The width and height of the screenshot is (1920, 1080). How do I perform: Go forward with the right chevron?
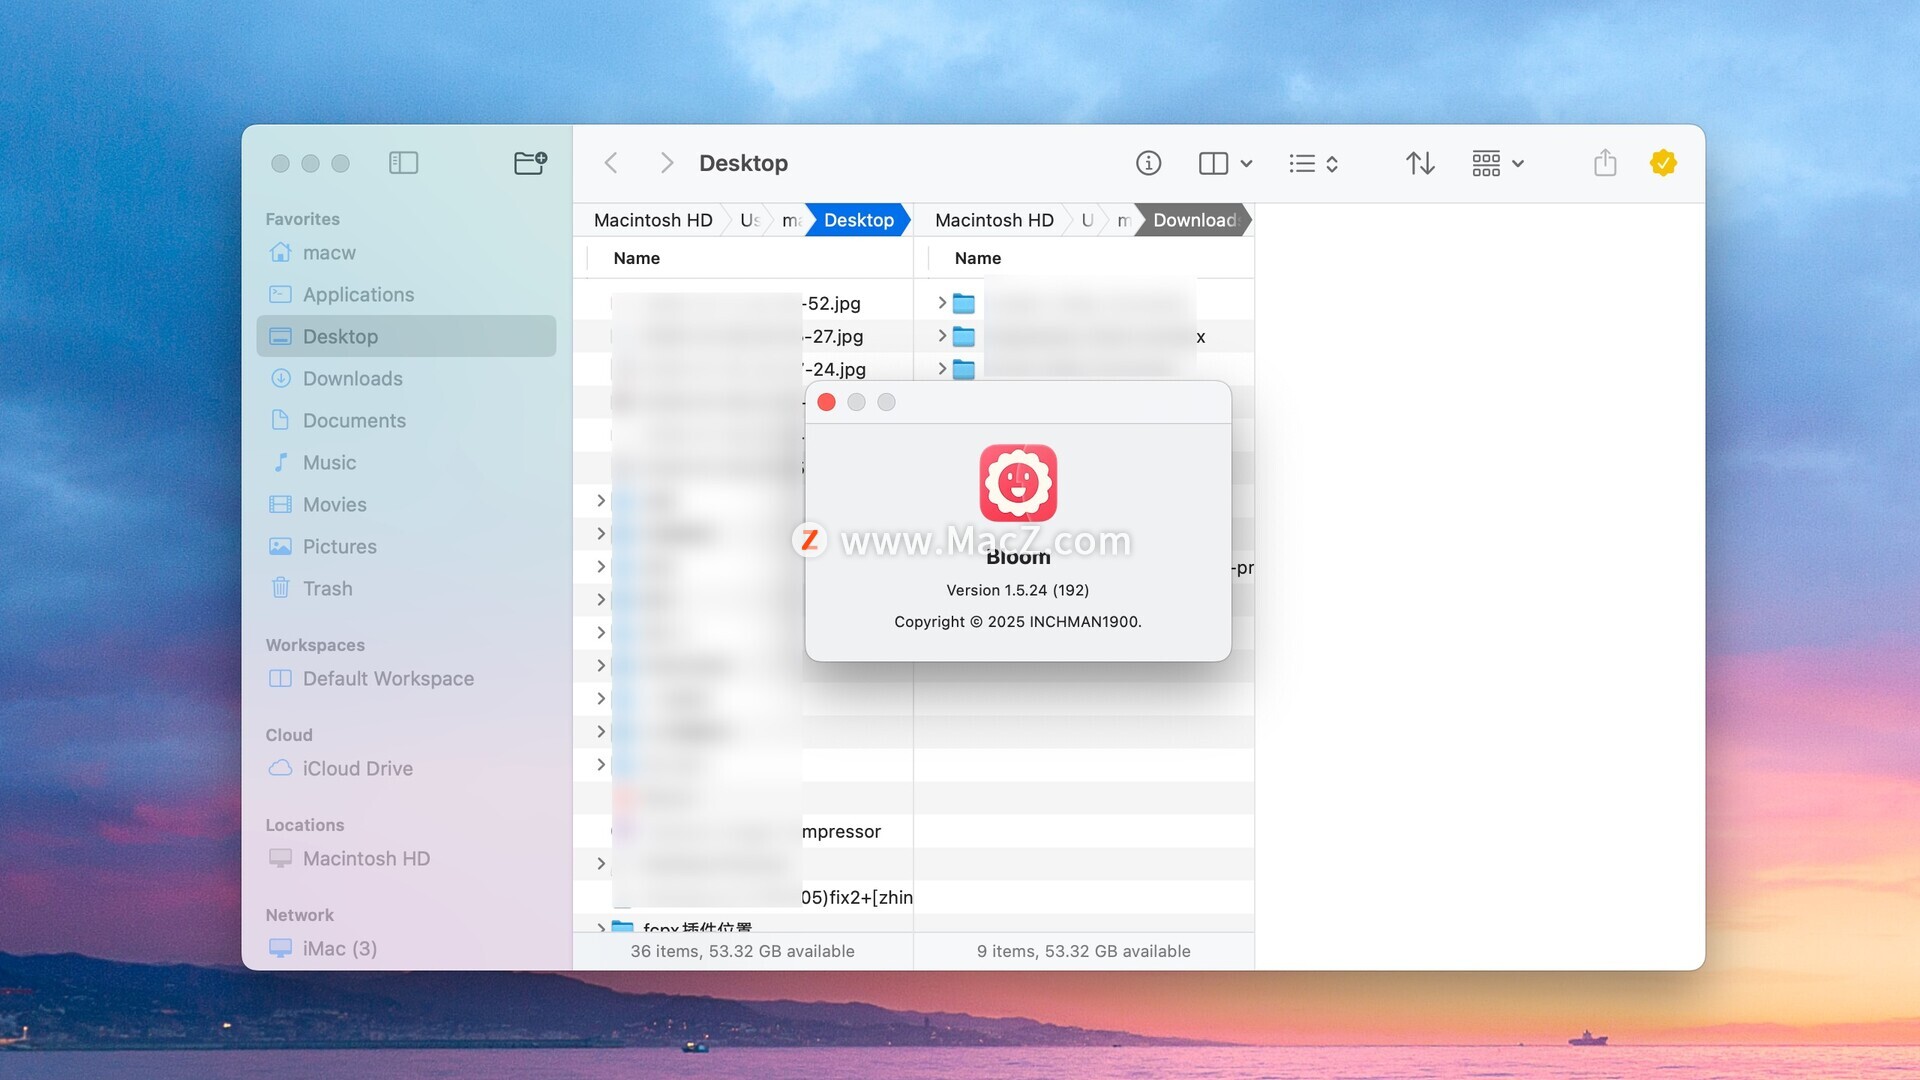[x=666, y=163]
